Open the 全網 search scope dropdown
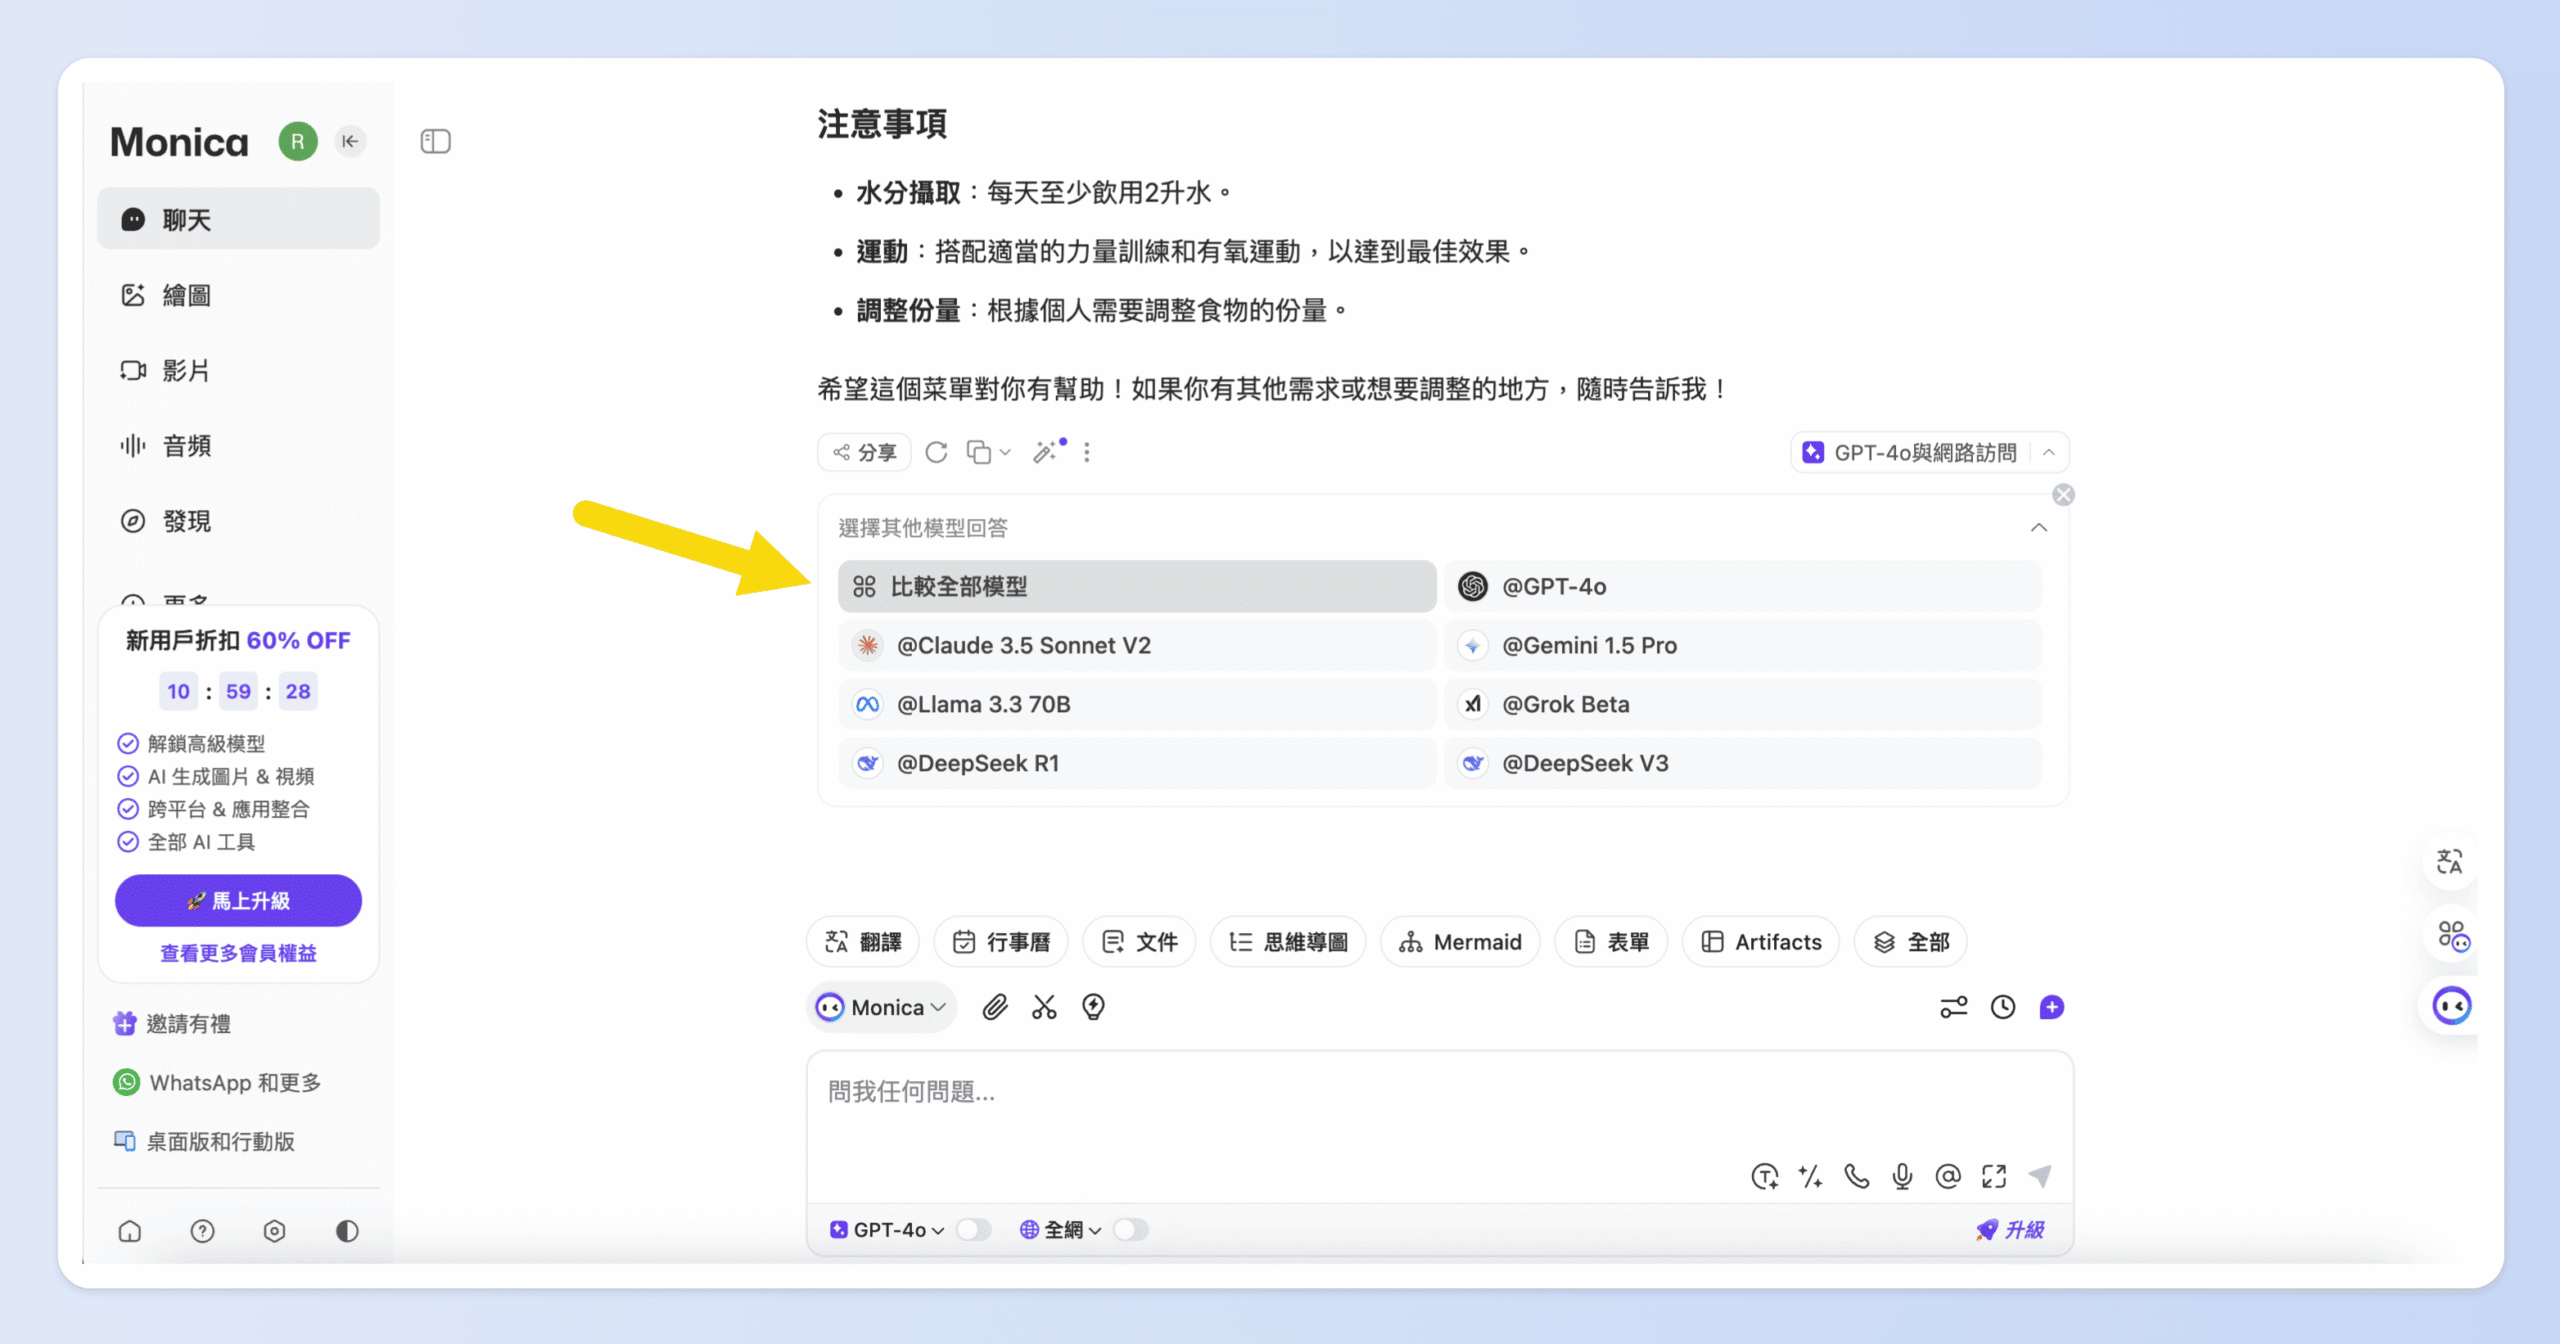Viewport: 2560px width, 1344px height. tap(1060, 1230)
